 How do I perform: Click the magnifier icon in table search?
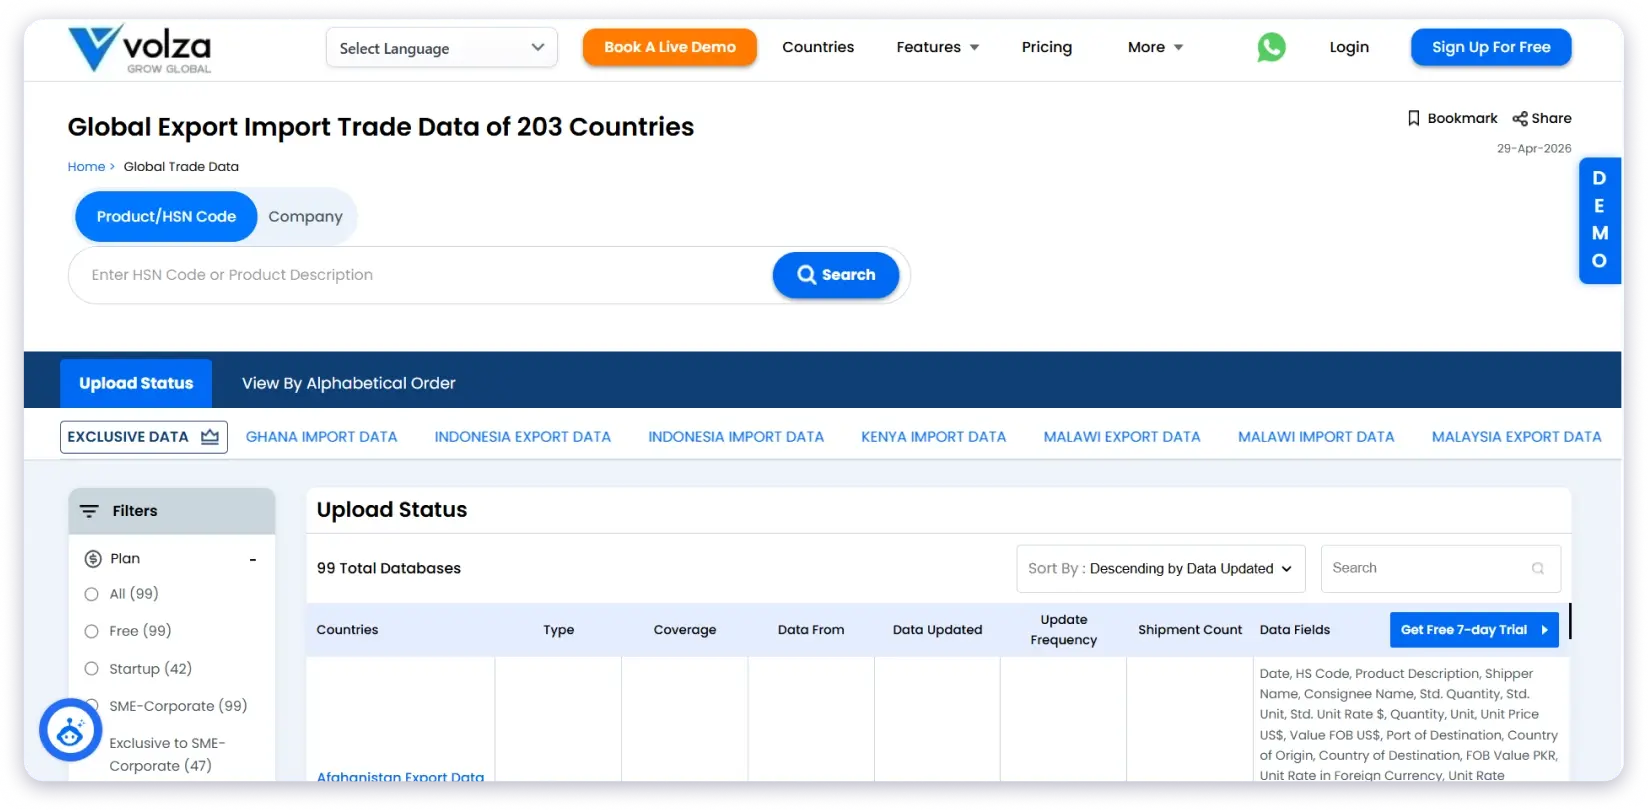(x=1538, y=568)
